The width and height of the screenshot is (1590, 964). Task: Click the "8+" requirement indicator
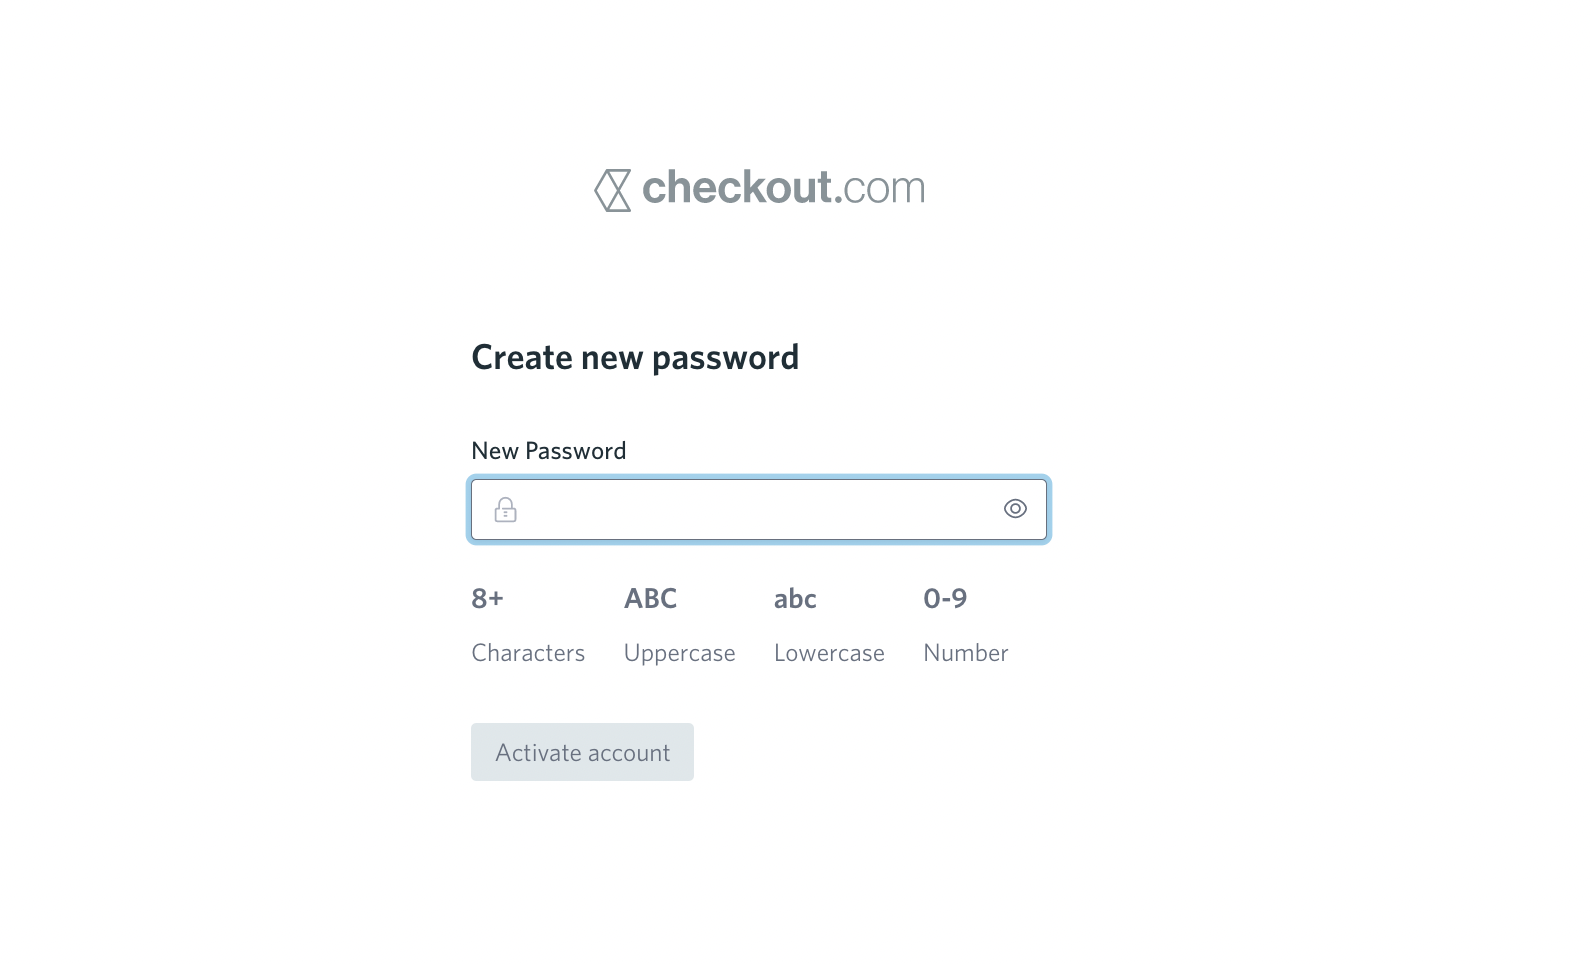tap(487, 599)
